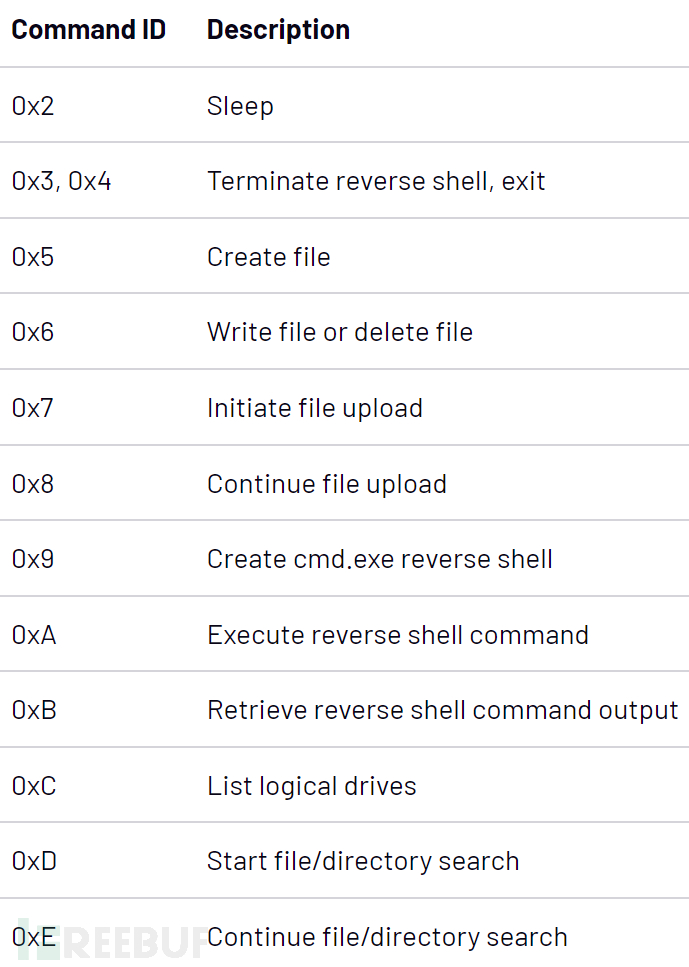Click the Command ID column header
Screen dimensions: 689x967
coord(88,30)
